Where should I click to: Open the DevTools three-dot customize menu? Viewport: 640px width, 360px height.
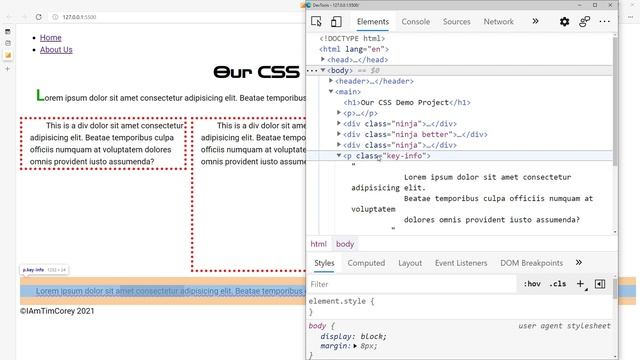[x=604, y=22]
